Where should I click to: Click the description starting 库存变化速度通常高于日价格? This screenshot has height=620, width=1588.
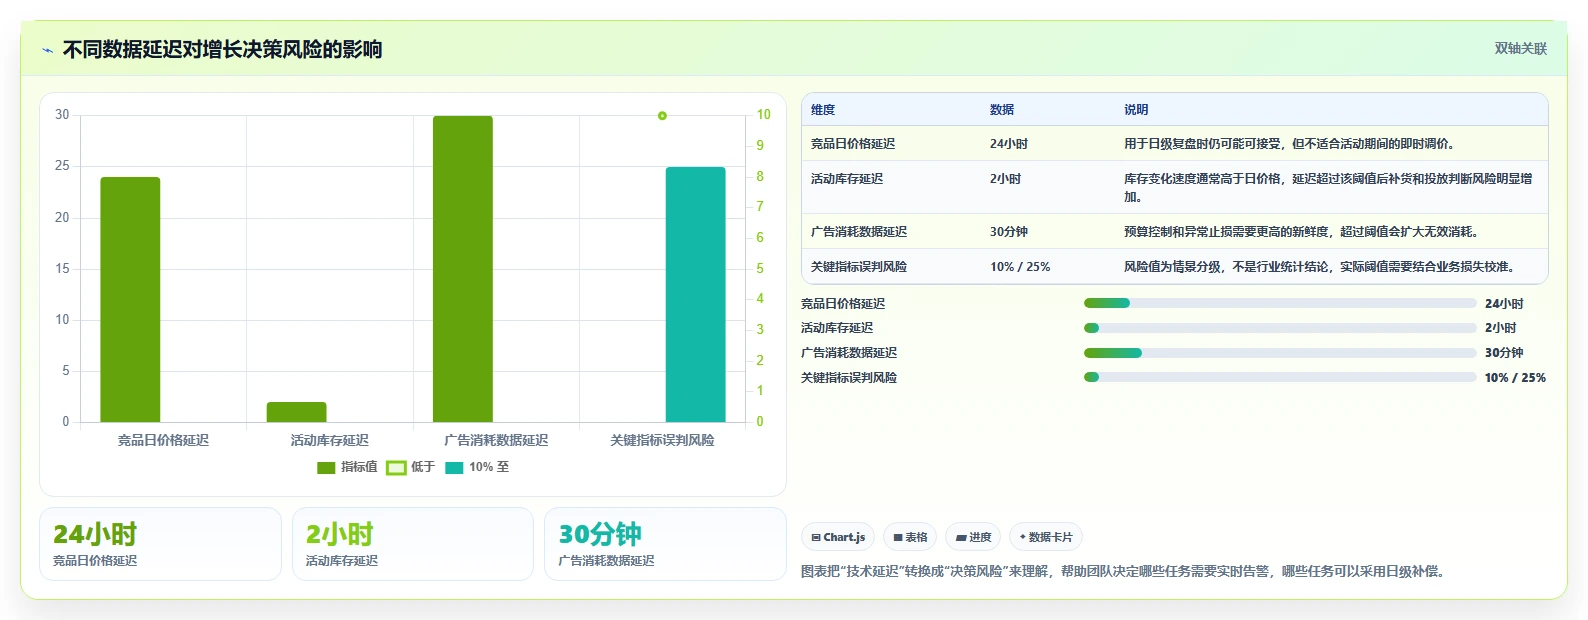(1328, 188)
